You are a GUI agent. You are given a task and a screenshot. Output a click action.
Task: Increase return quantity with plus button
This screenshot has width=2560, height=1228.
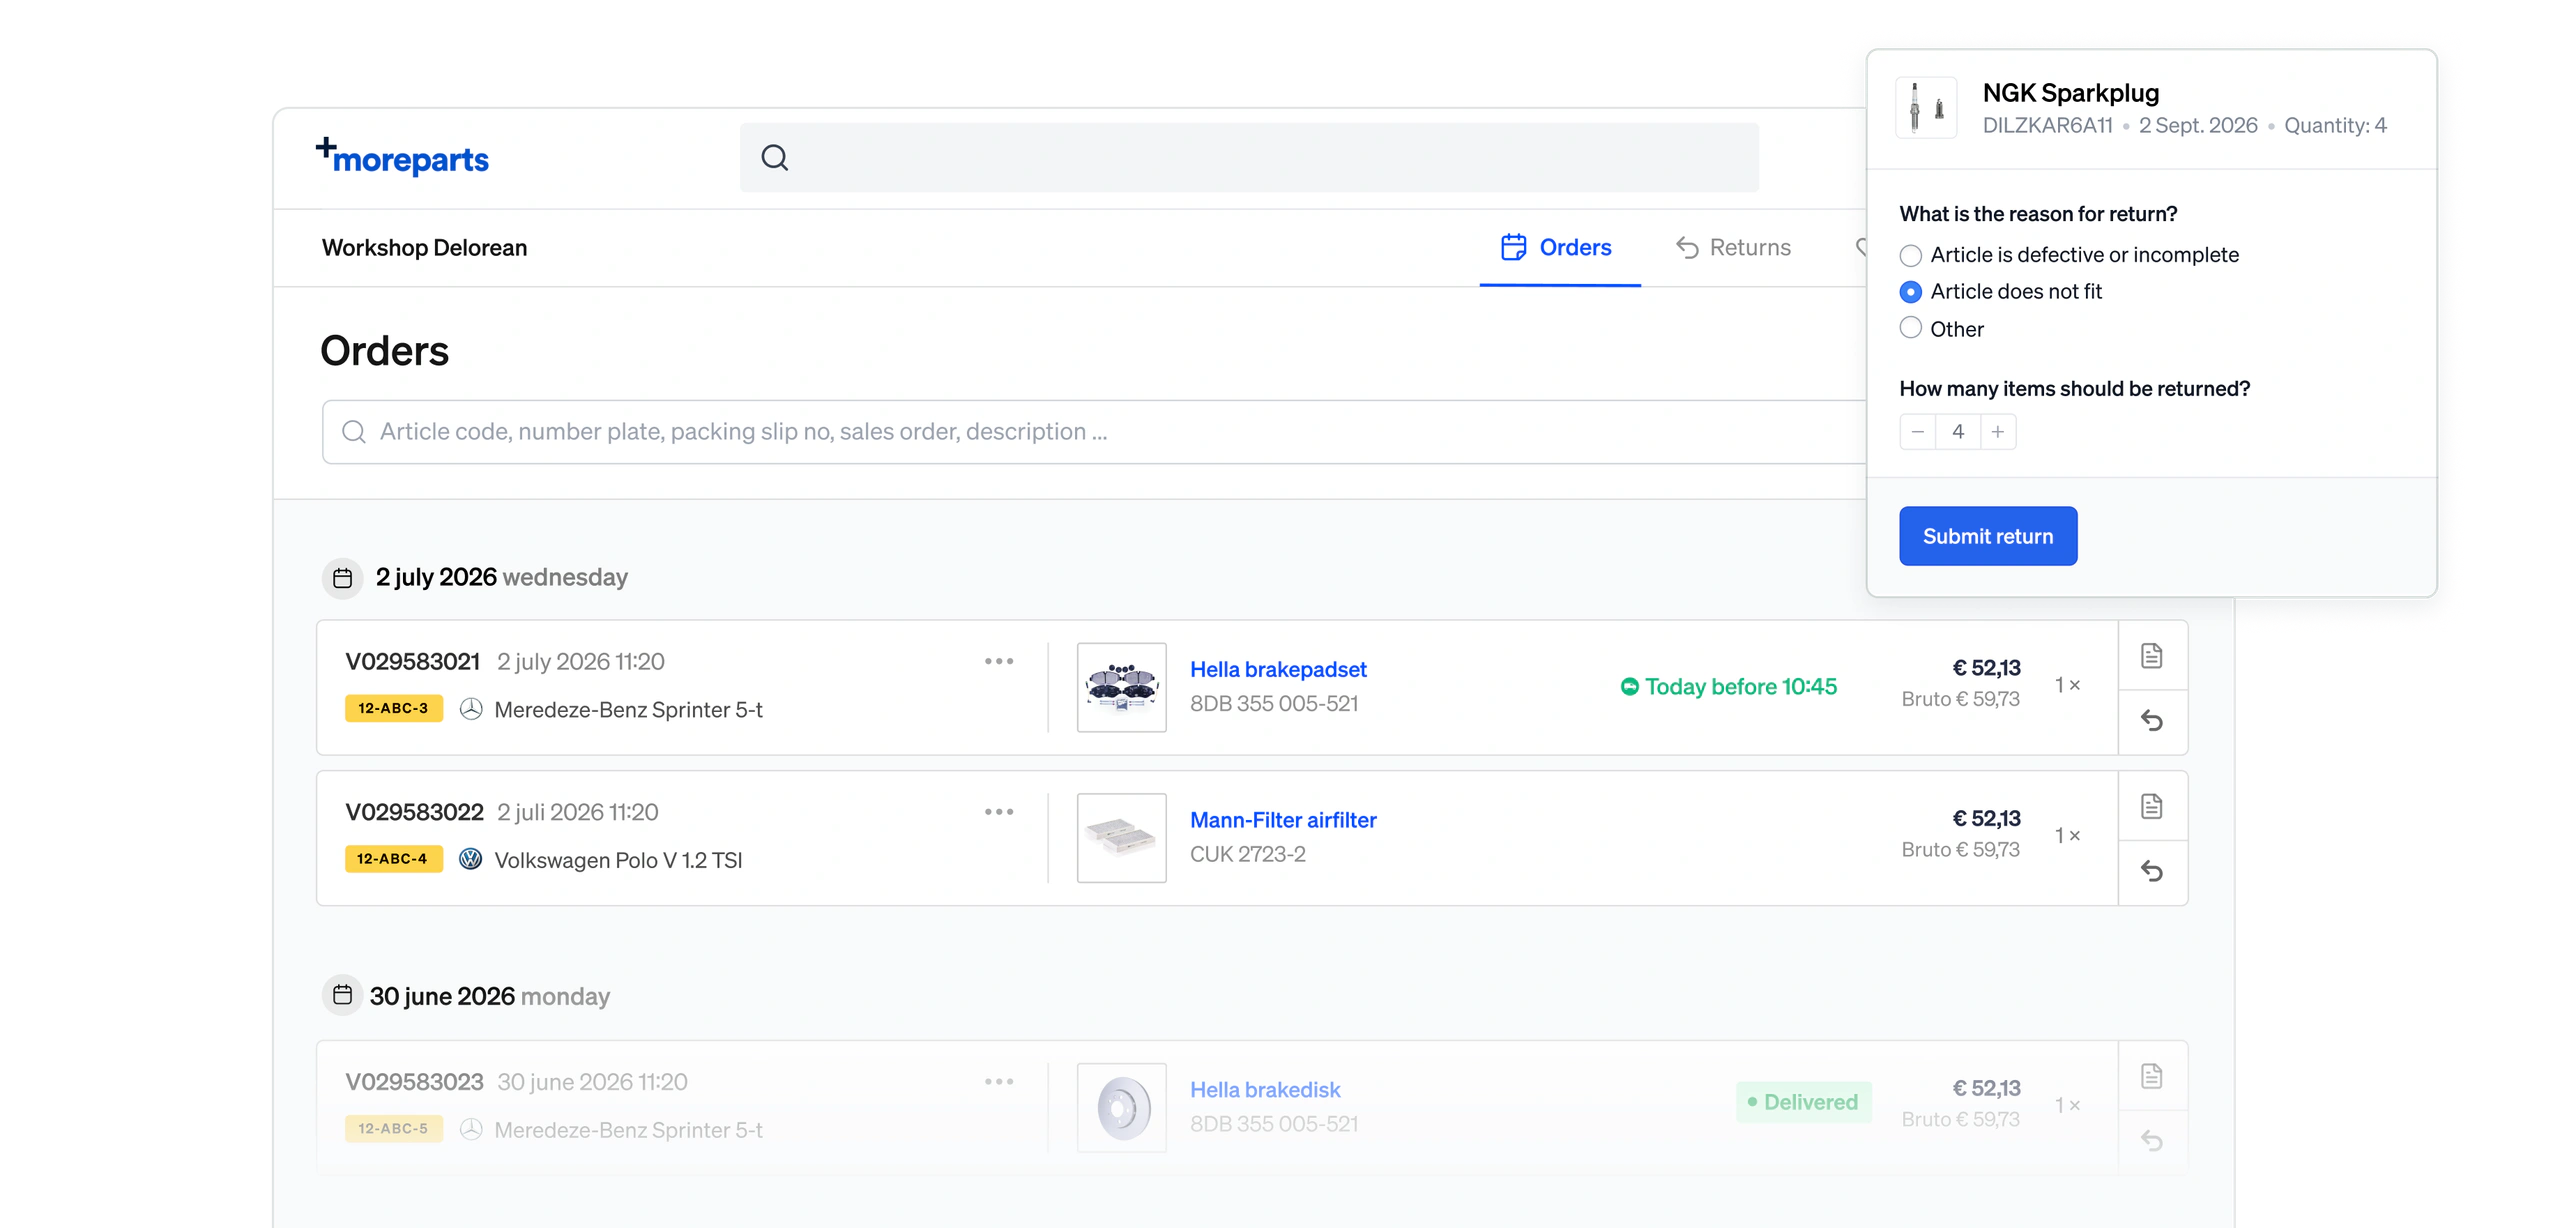[1998, 432]
